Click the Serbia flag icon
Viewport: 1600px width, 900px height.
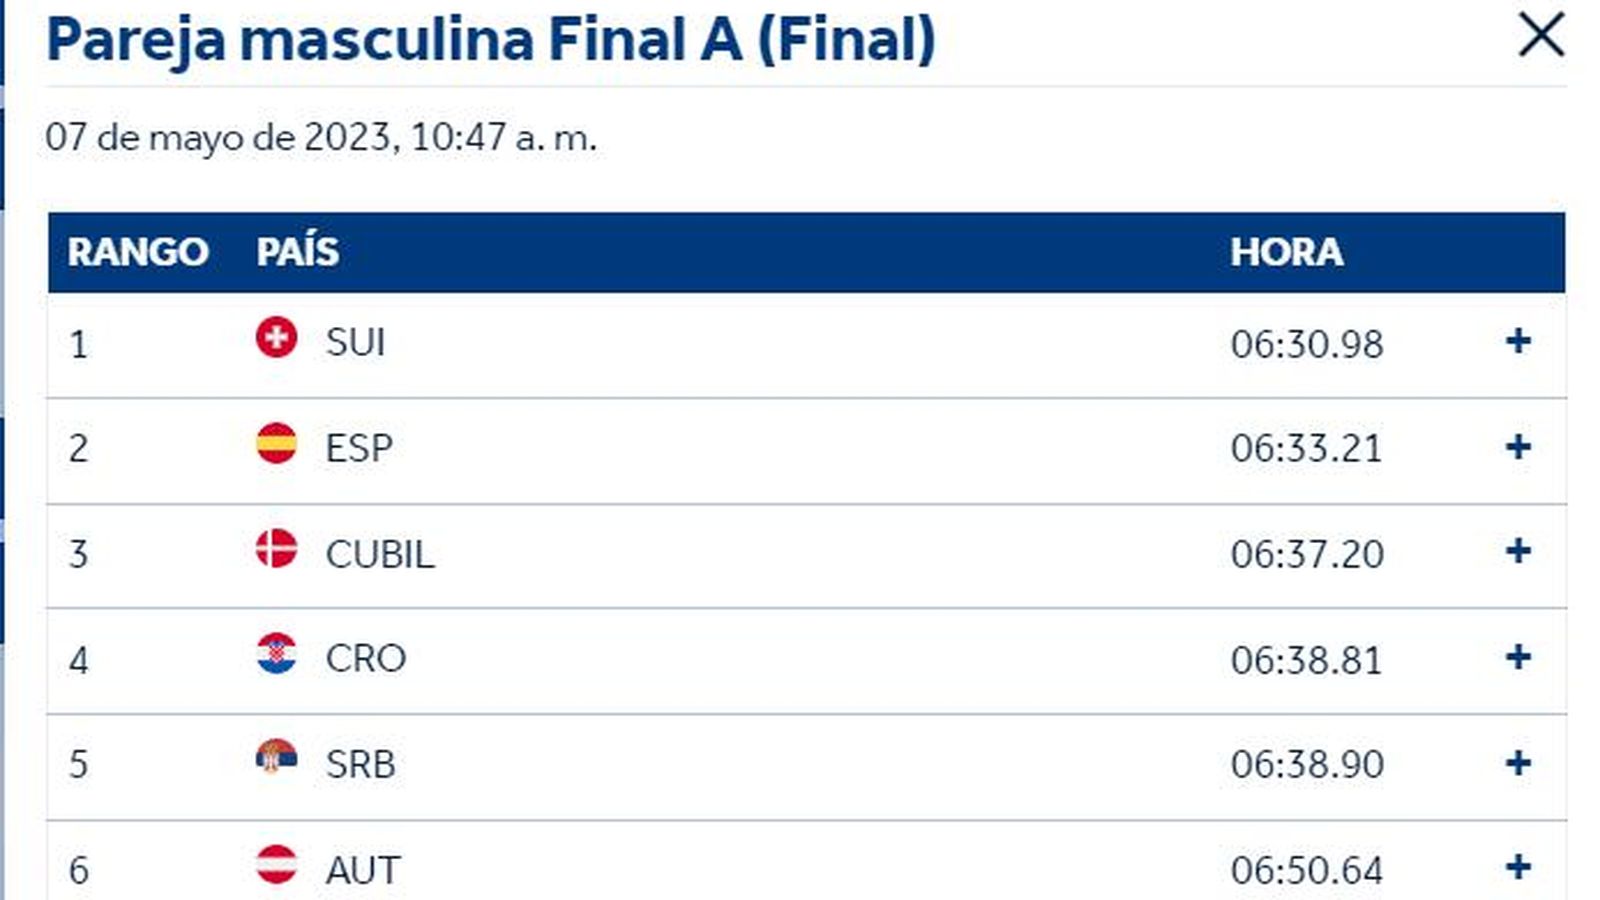pyautogui.click(x=276, y=758)
